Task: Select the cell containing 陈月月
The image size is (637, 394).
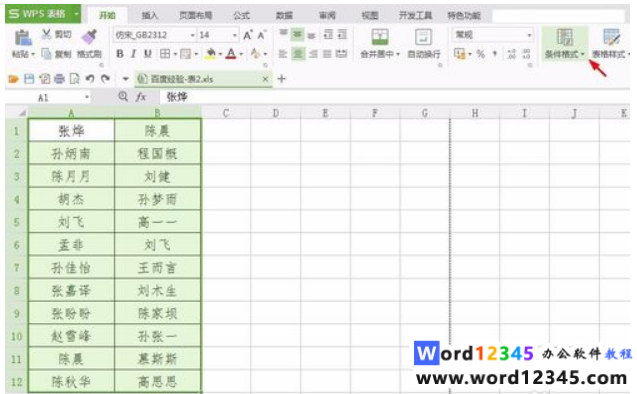Action: (x=72, y=176)
